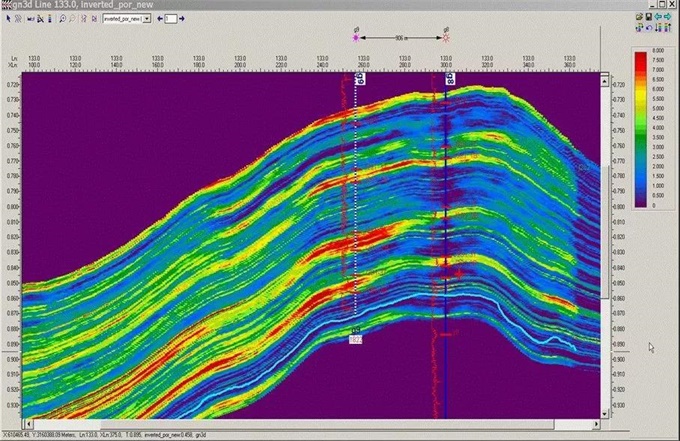Open the inverted_por_new volume dropdown
680x441 pixels.
[147, 19]
